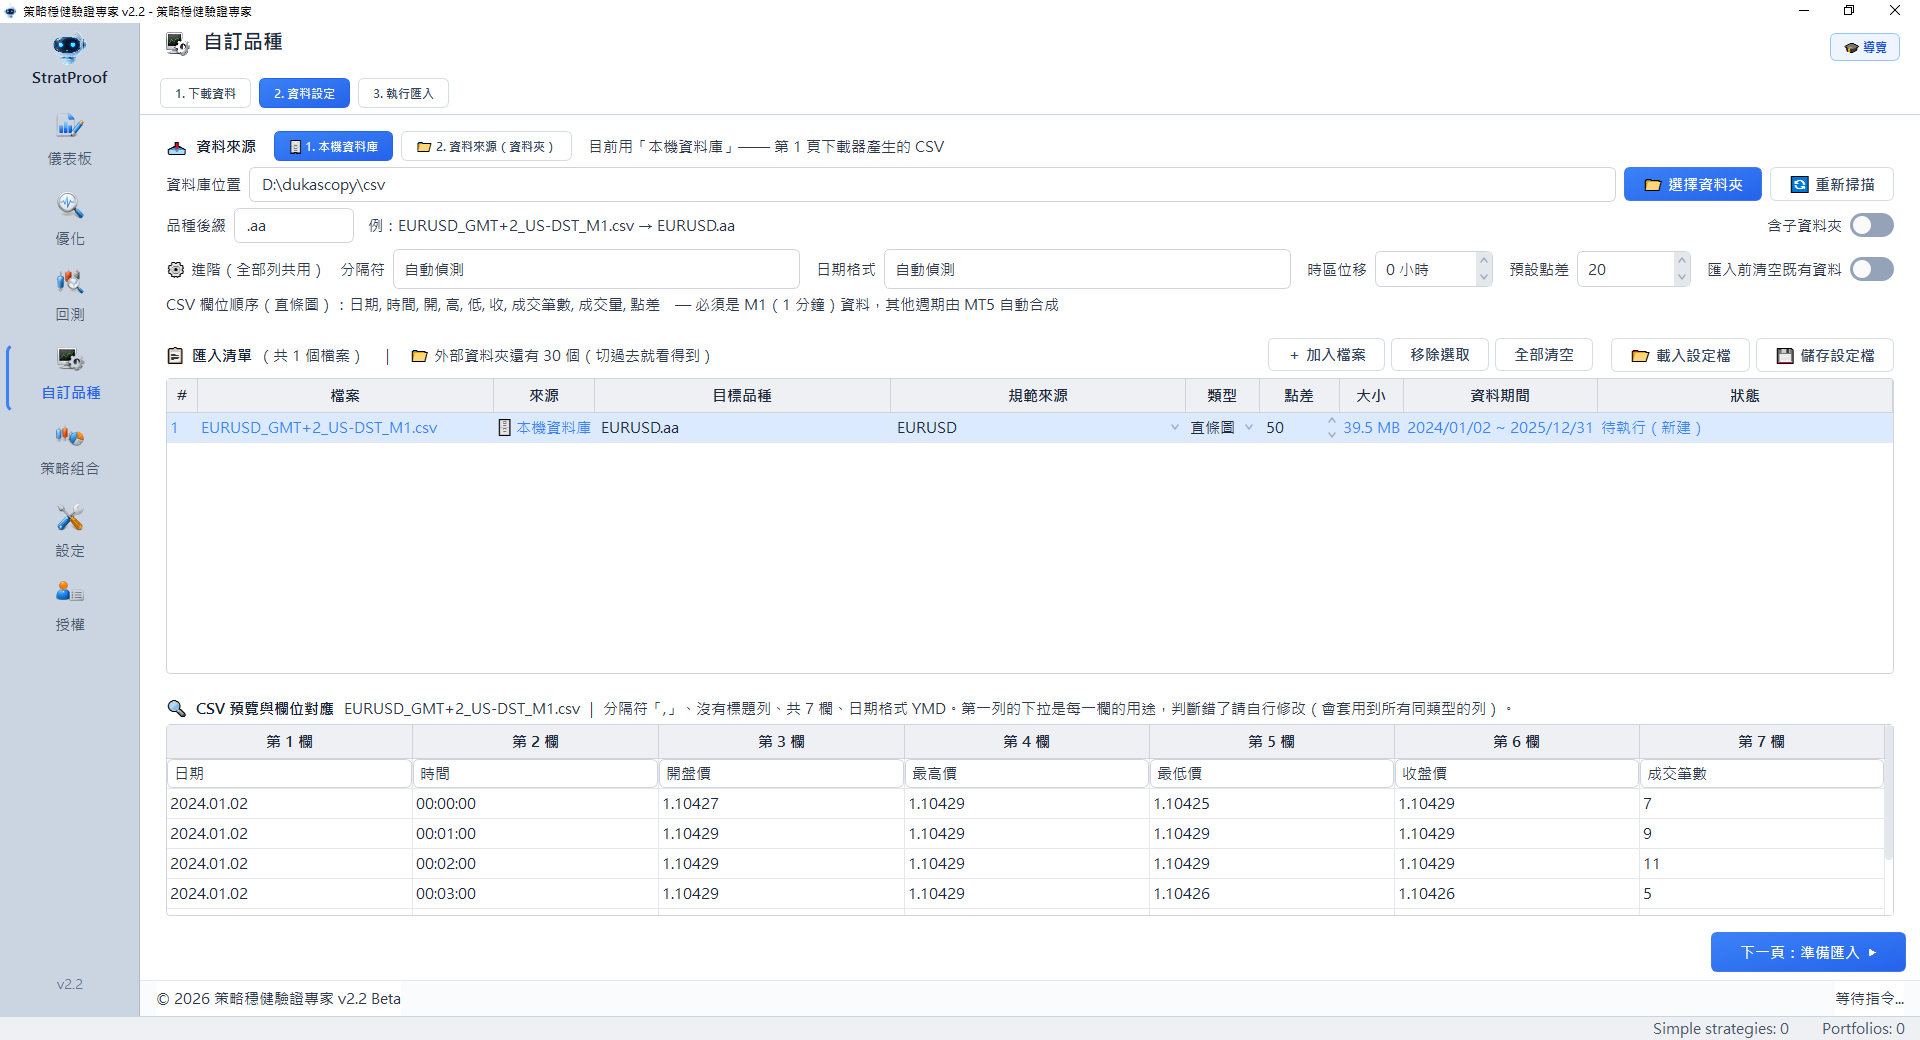Toggle the 匯入前清空既有資料 switch
The width and height of the screenshot is (1920, 1040).
[x=1872, y=270]
